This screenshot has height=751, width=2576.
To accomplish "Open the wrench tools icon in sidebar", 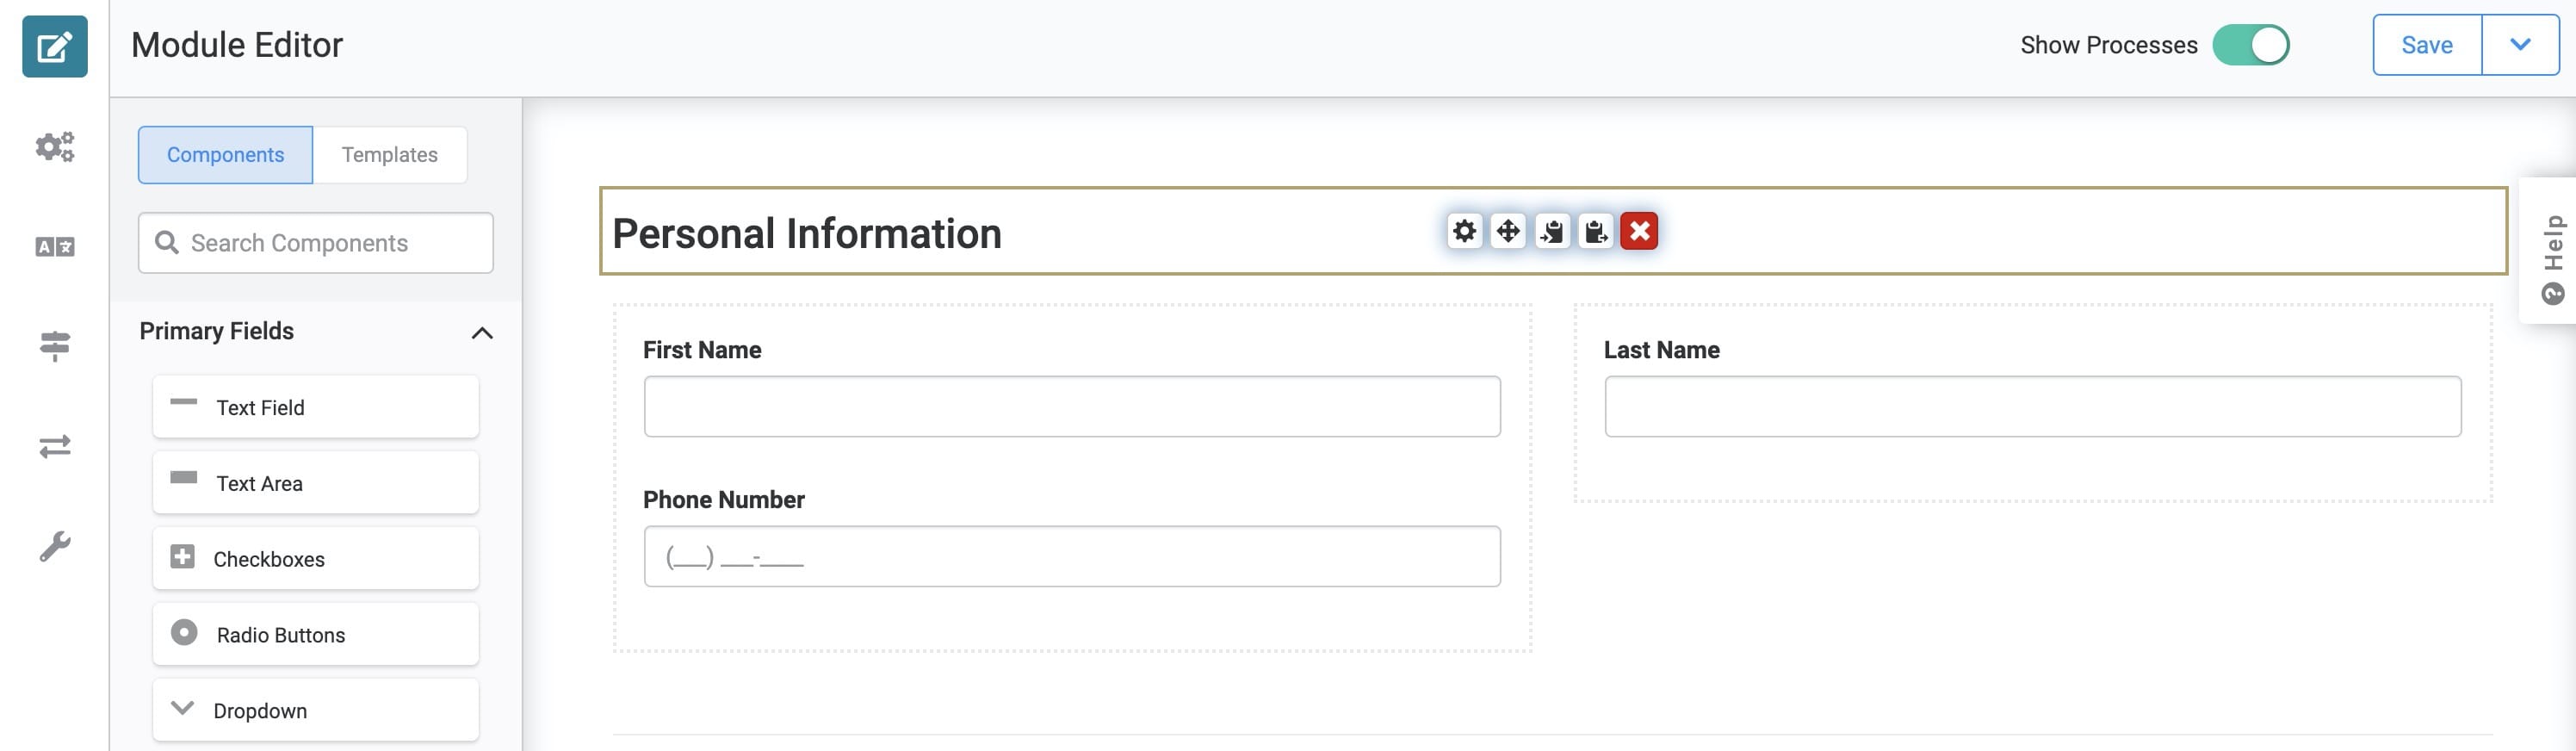I will click(x=55, y=546).
